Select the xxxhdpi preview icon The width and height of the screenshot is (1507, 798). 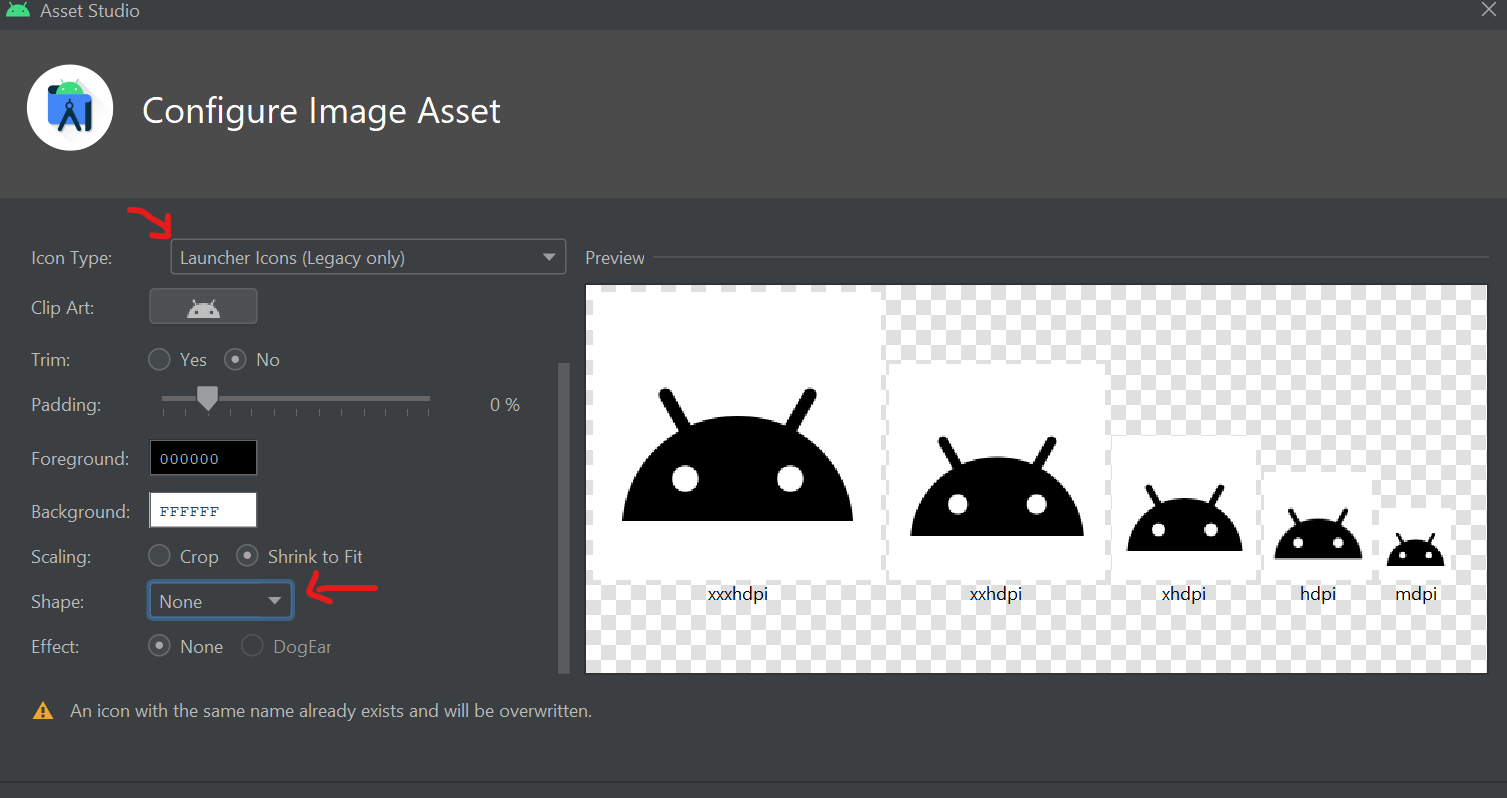coord(737,437)
